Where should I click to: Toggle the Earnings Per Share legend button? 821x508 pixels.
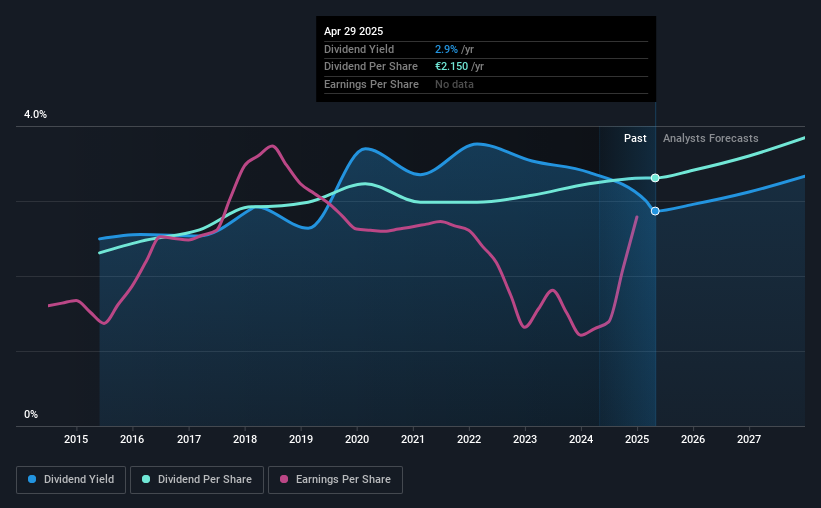tap(335, 480)
